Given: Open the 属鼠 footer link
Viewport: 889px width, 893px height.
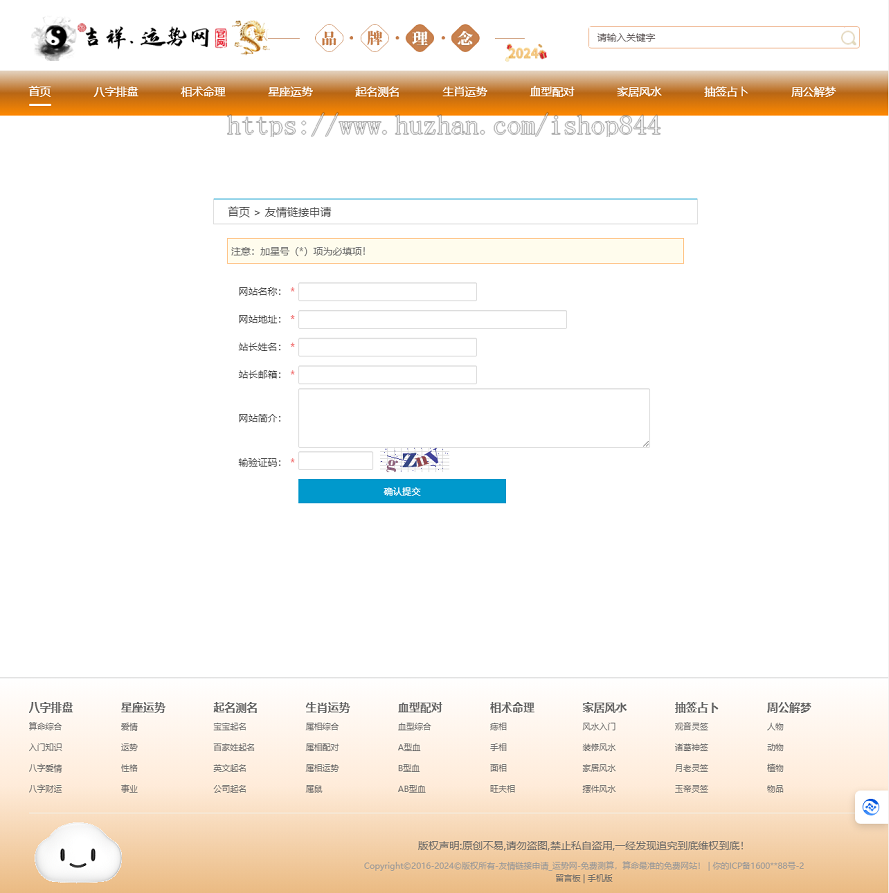Looking at the screenshot, I should click(x=314, y=789).
